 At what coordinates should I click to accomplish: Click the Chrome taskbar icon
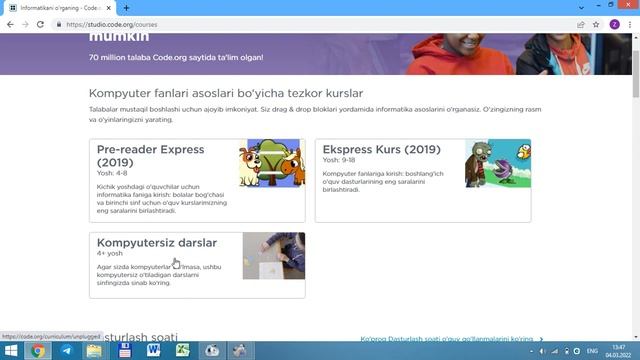pos(38,351)
